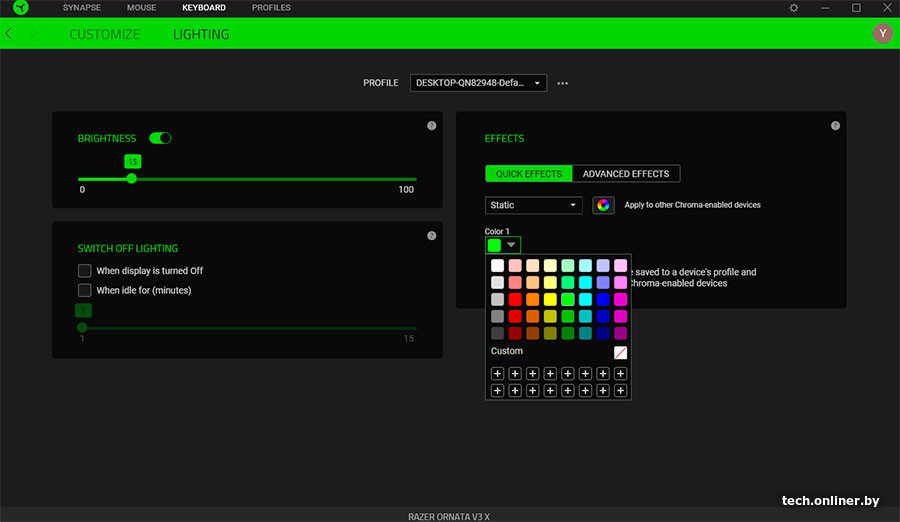This screenshot has height=522, width=900.
Task: Open settings gear in title bar
Action: click(794, 8)
